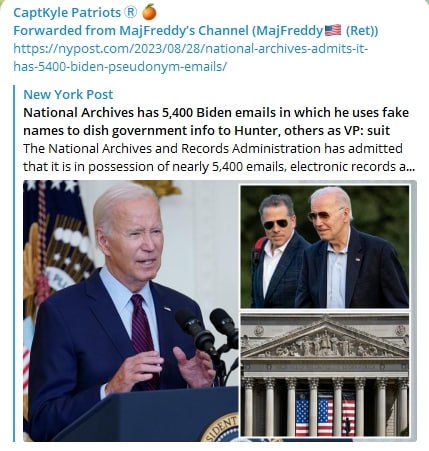Click the 'has-5400-biden-pseudonym-emails/' URL line
429x451 pixels.
[x=120, y=67]
